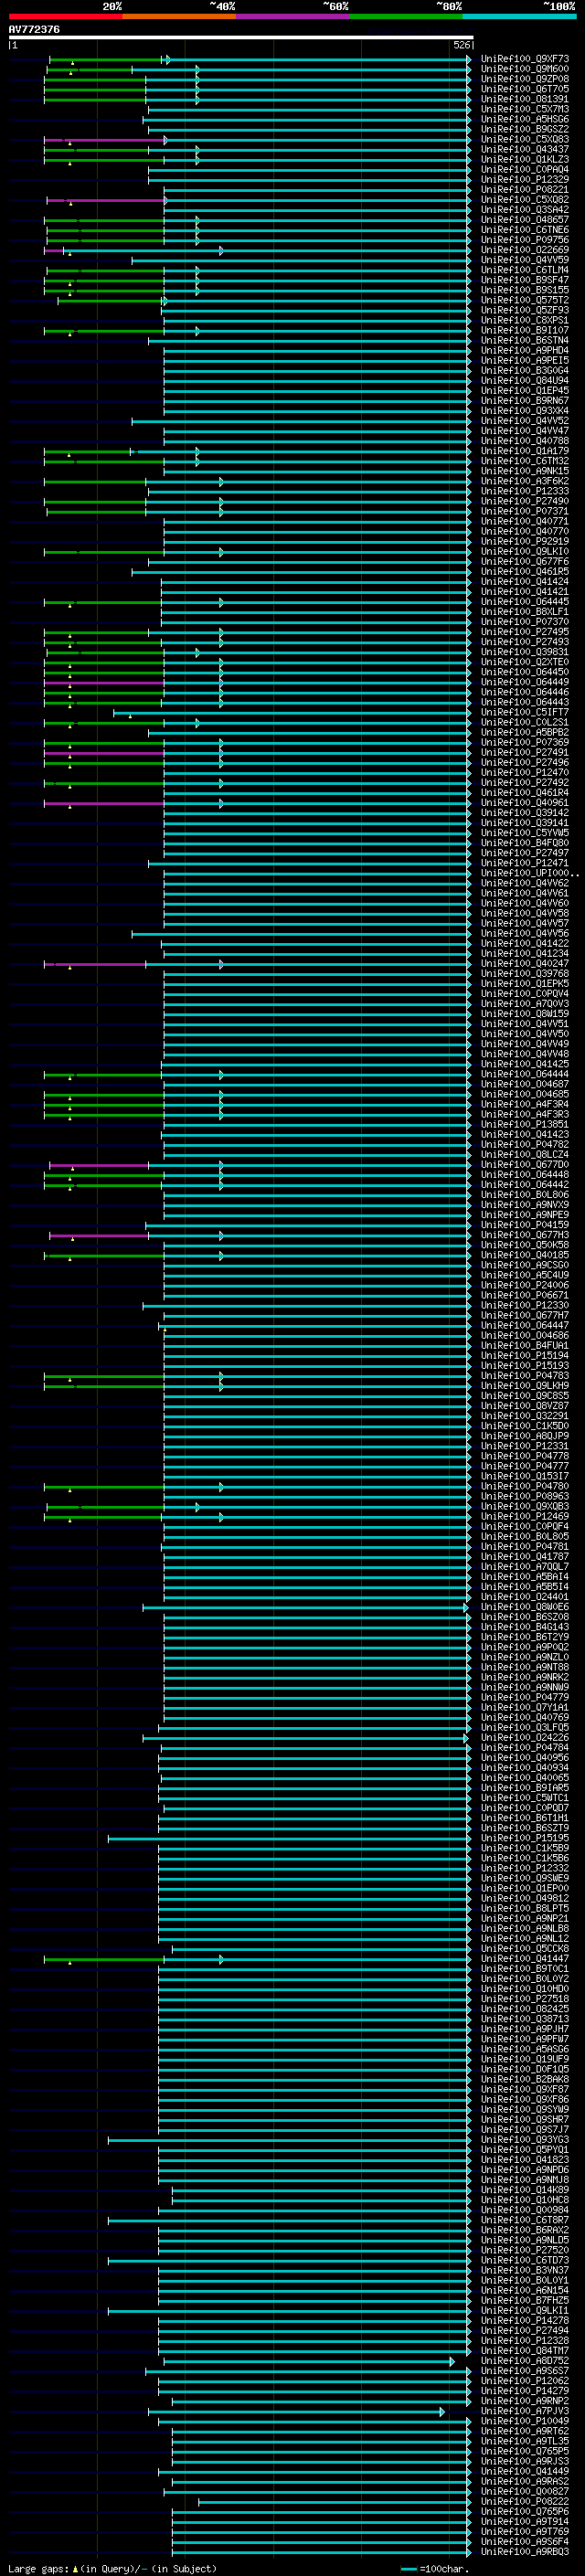
Task: Click the white query scale bar ending at 526
Action: pyautogui.click(x=241, y=37)
